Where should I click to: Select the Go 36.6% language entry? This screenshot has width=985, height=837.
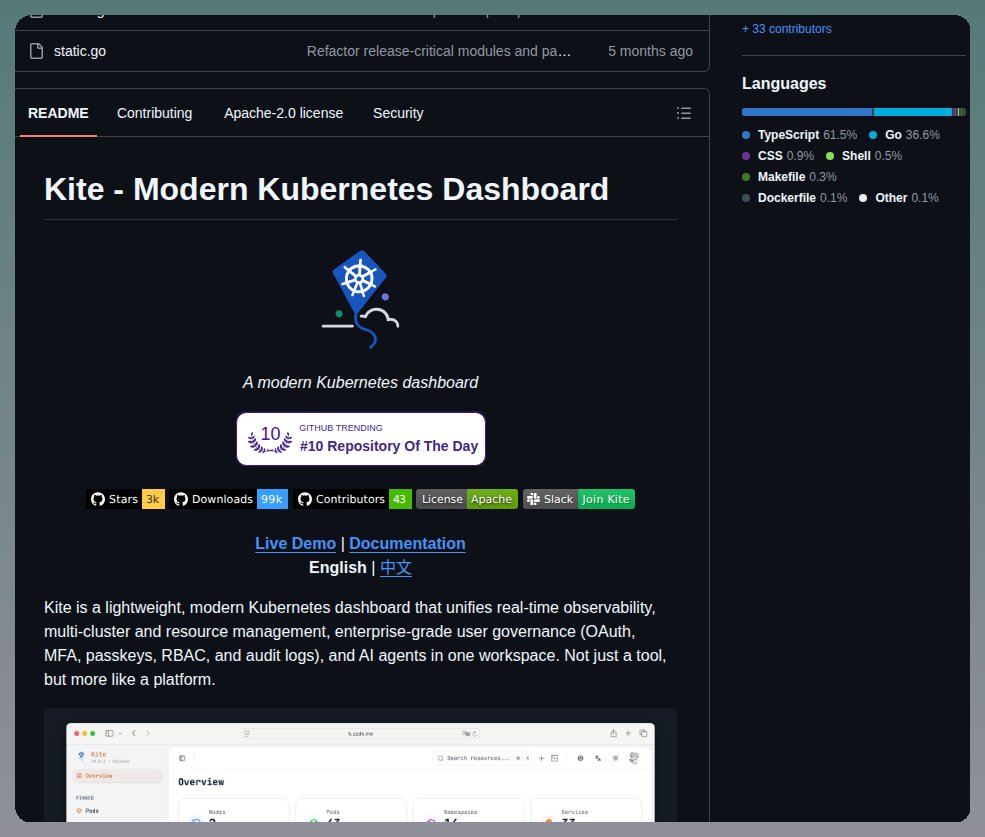coord(904,135)
